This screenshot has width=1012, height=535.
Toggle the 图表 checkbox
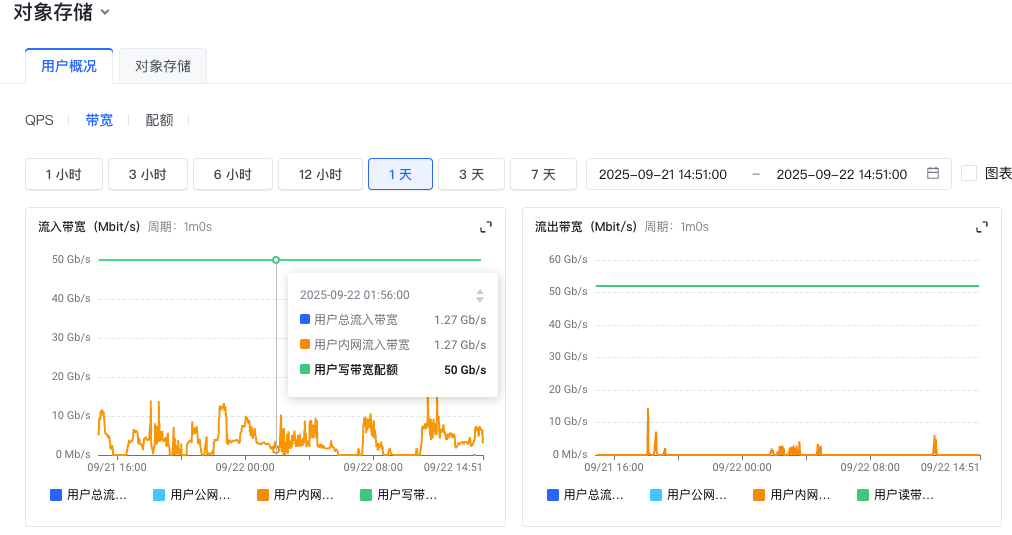click(969, 173)
